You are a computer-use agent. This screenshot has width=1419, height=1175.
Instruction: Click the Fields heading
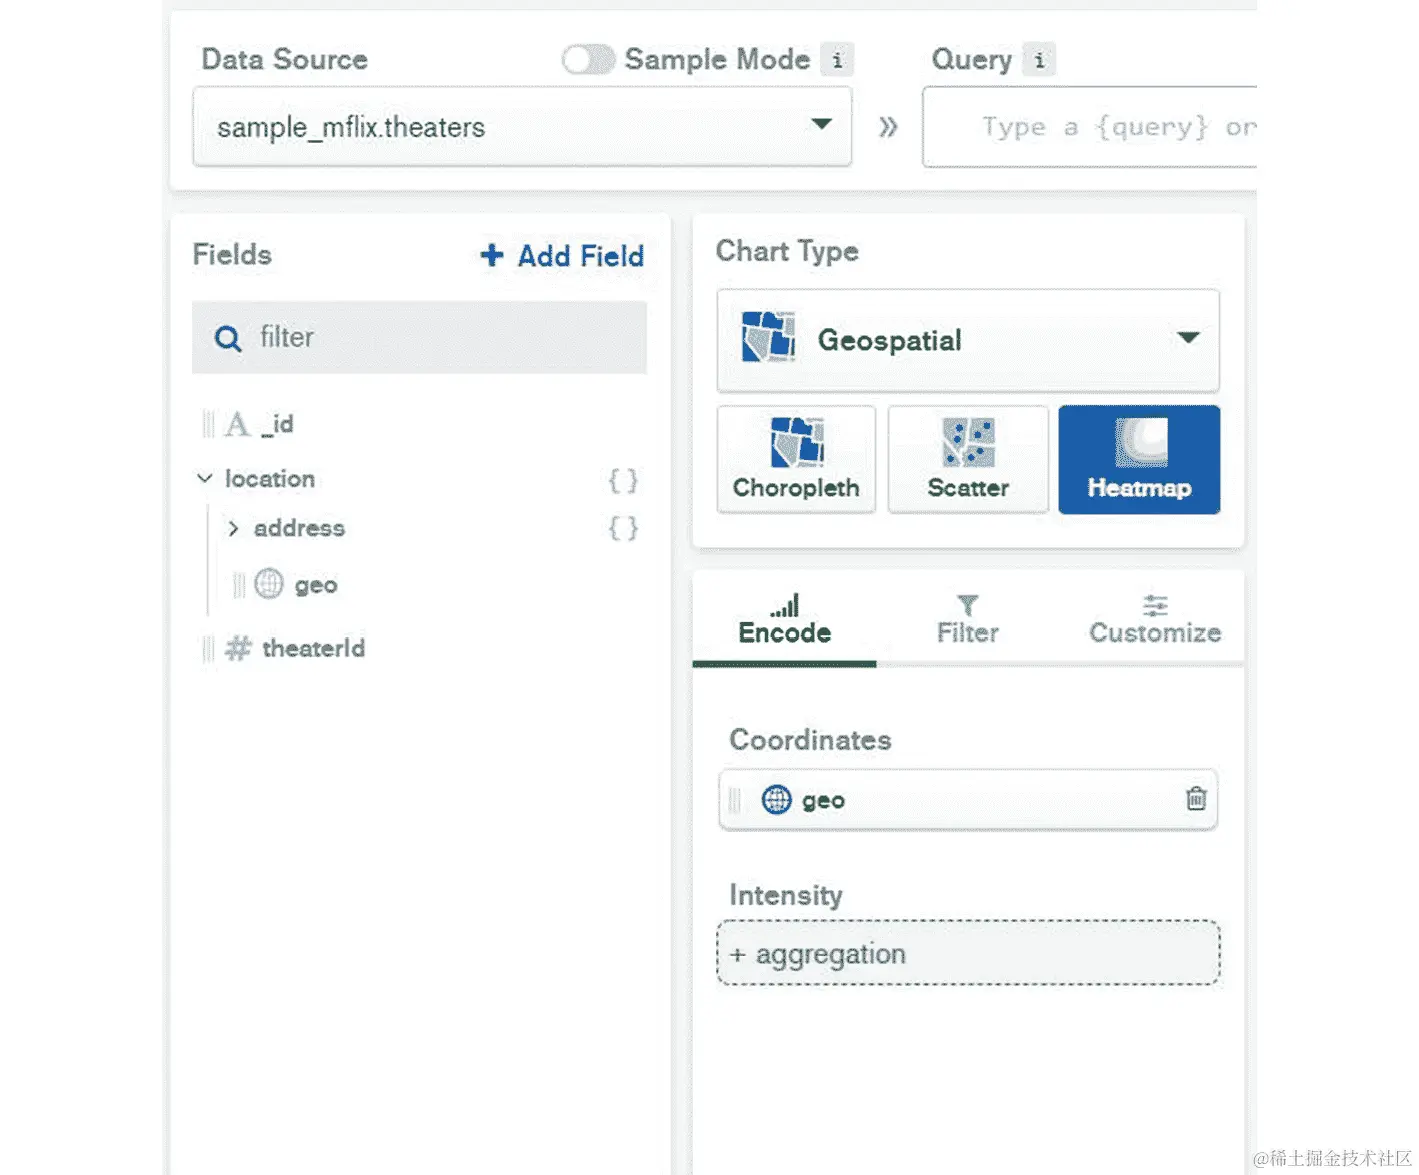232,254
